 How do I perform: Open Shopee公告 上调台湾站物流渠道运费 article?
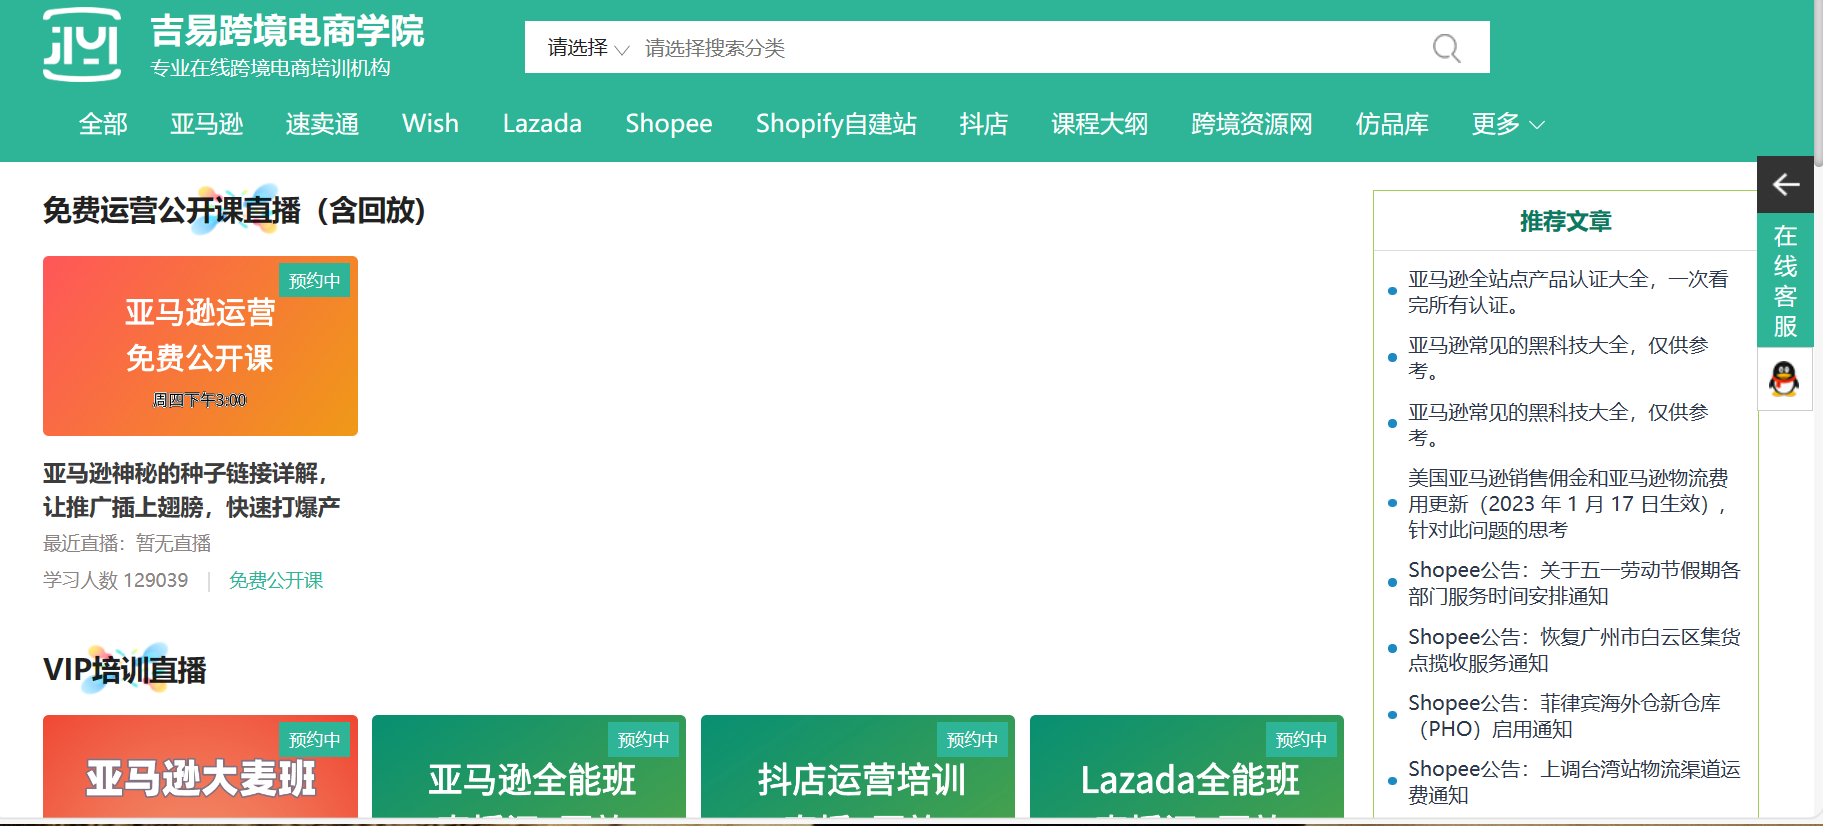click(1574, 782)
